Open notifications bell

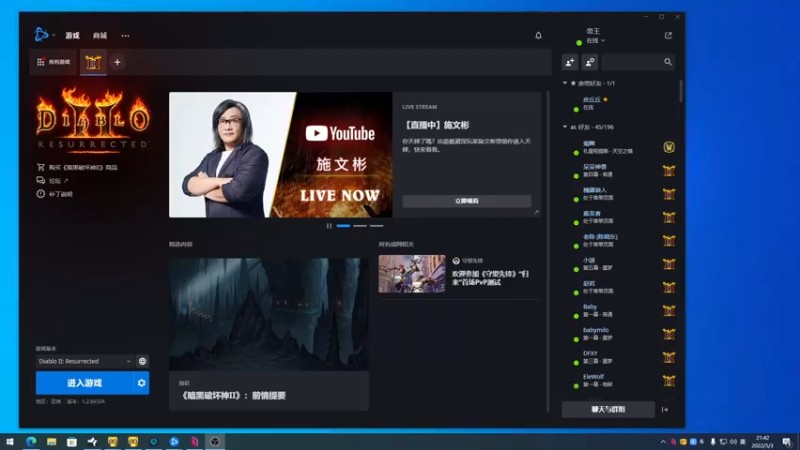(x=538, y=36)
